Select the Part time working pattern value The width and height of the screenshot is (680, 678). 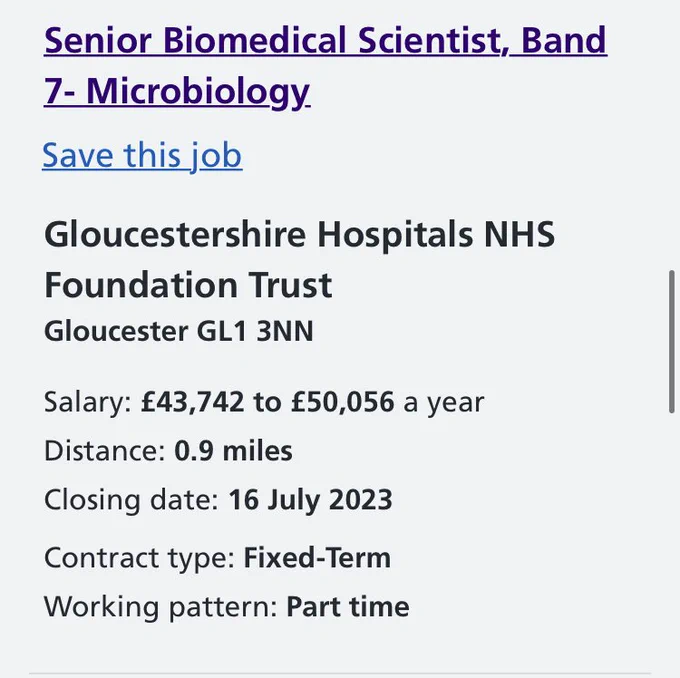click(348, 606)
